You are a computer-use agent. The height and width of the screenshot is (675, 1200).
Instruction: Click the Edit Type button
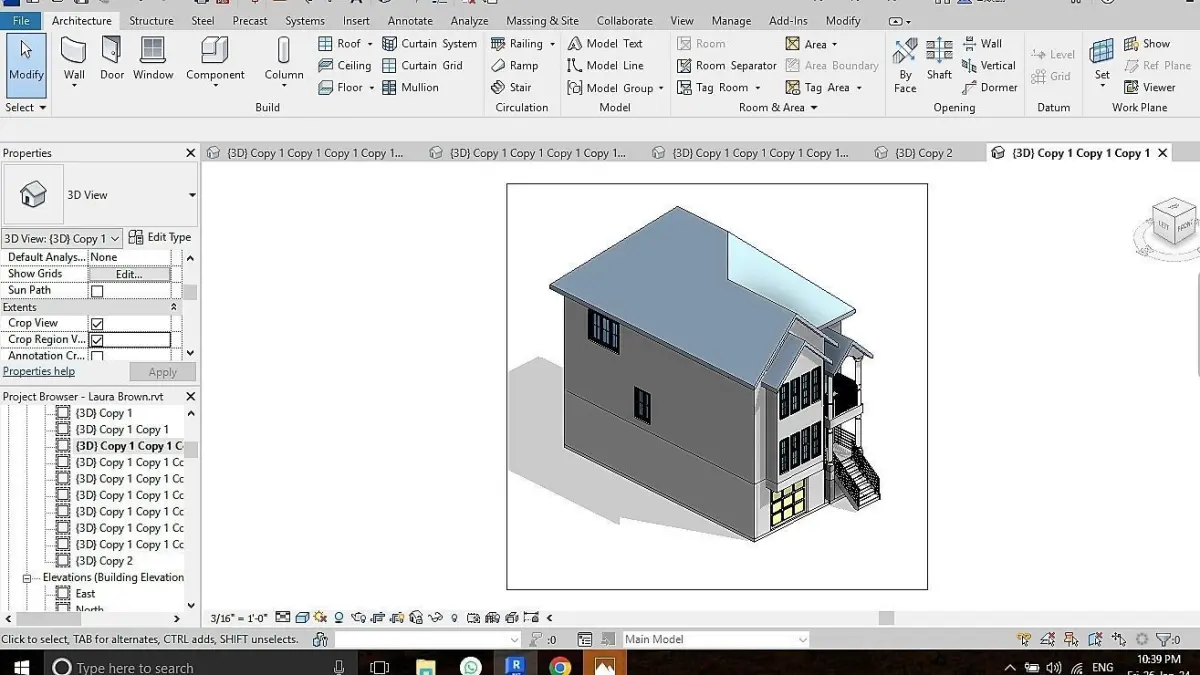(160, 238)
